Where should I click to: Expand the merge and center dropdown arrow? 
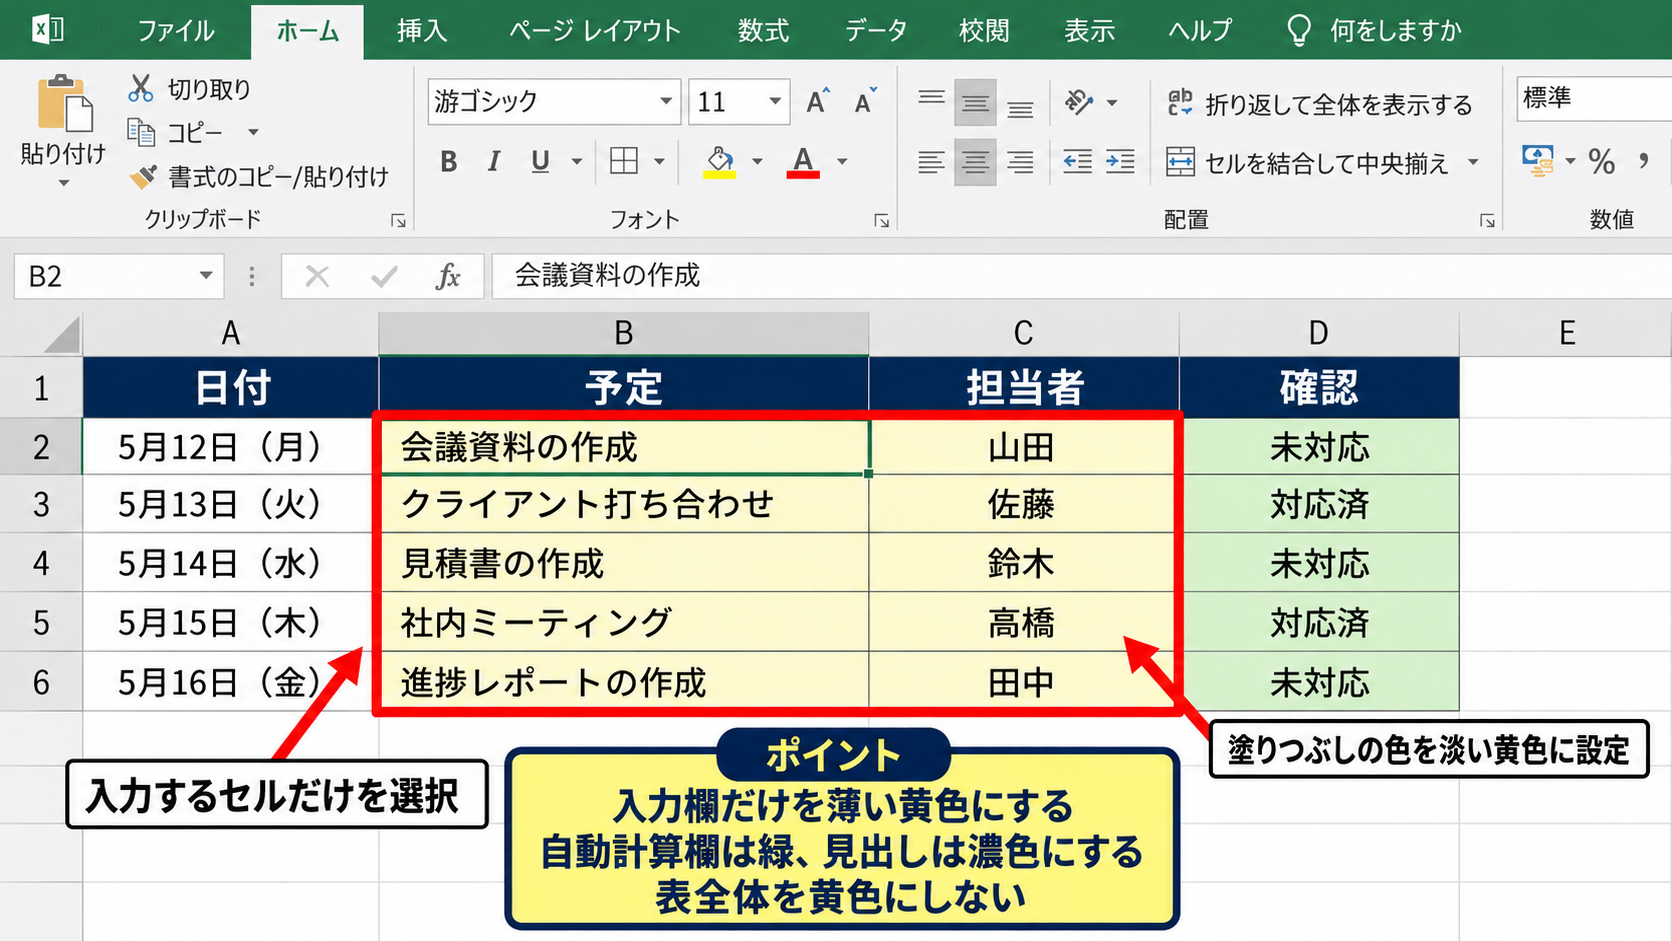click(x=1473, y=162)
